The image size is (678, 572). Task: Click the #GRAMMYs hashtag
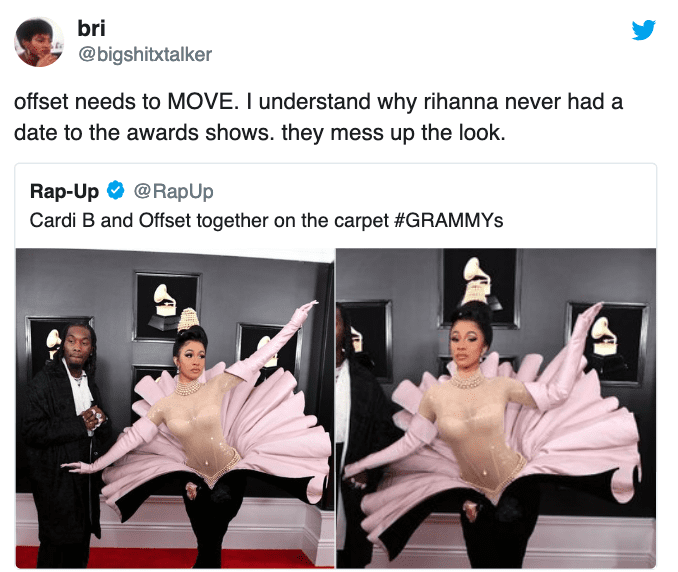pos(449,220)
